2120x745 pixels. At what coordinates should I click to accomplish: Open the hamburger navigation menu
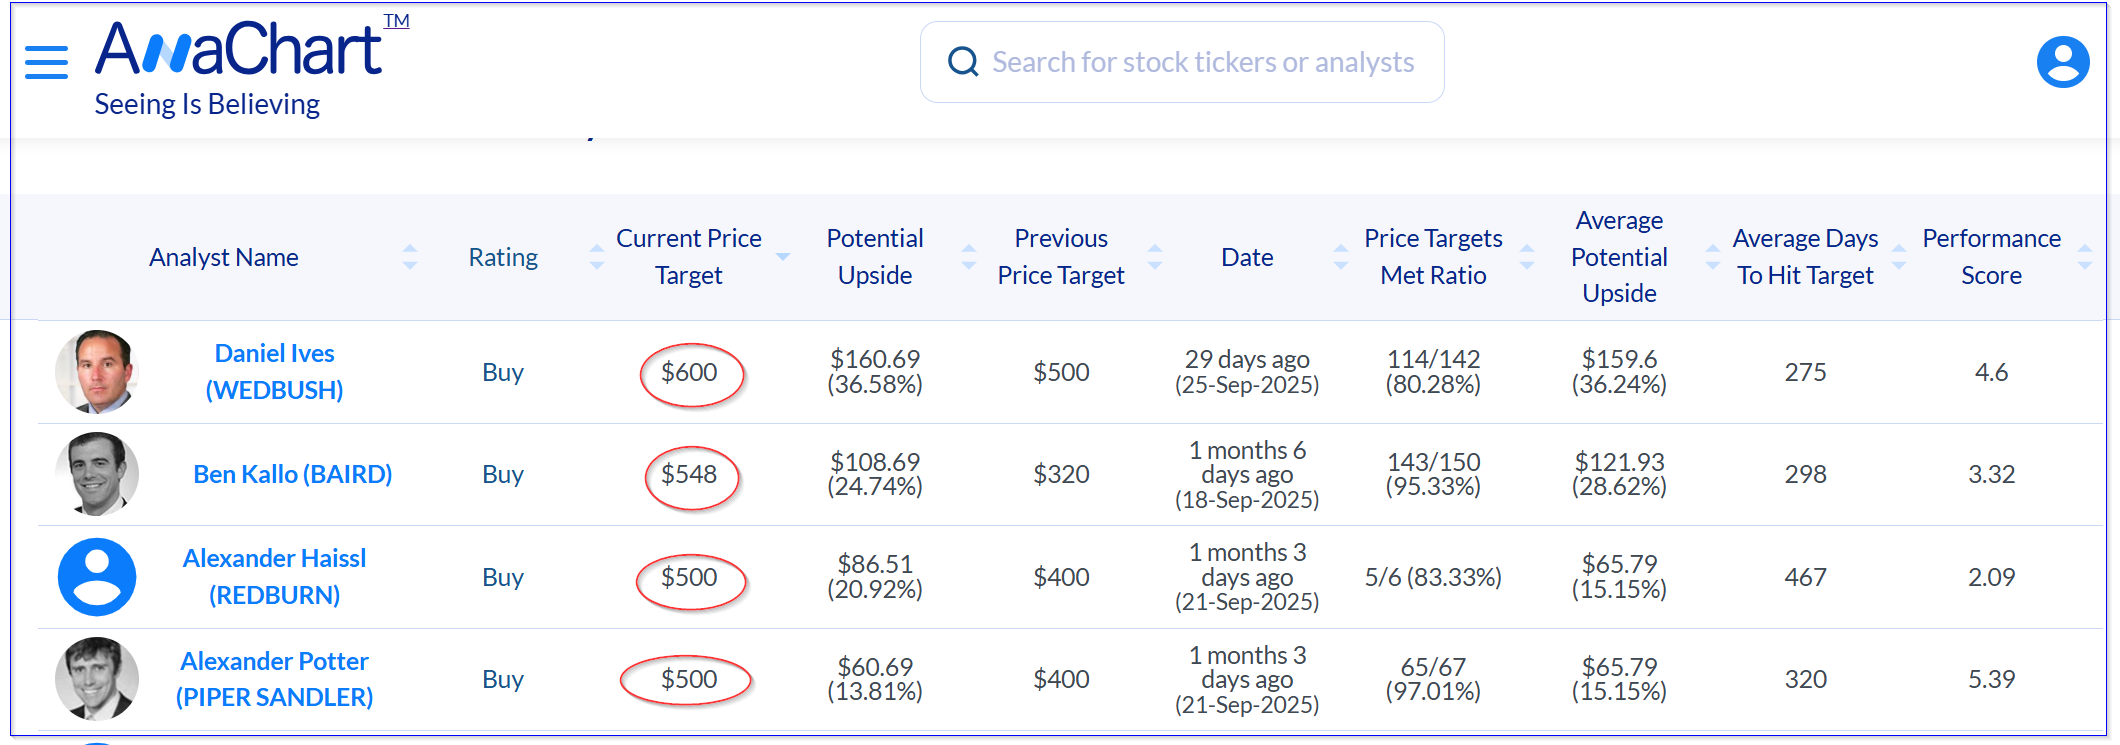(x=46, y=62)
